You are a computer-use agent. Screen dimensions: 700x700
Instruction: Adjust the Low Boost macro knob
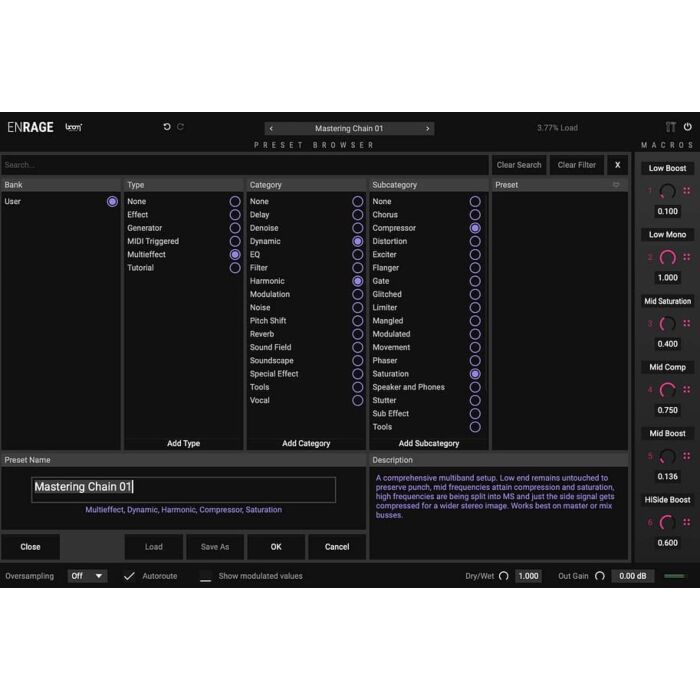[667, 191]
